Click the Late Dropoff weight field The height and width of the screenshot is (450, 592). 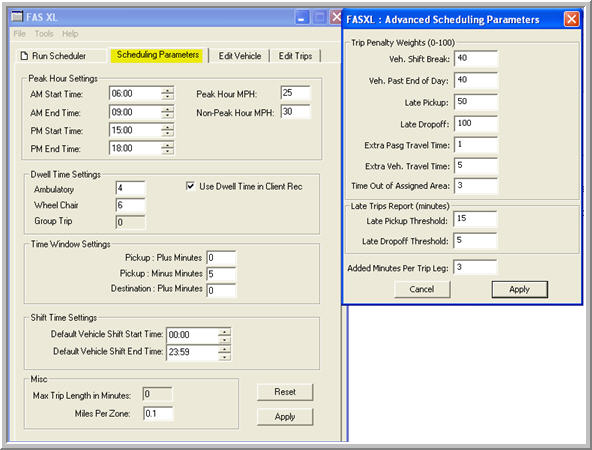(476, 123)
